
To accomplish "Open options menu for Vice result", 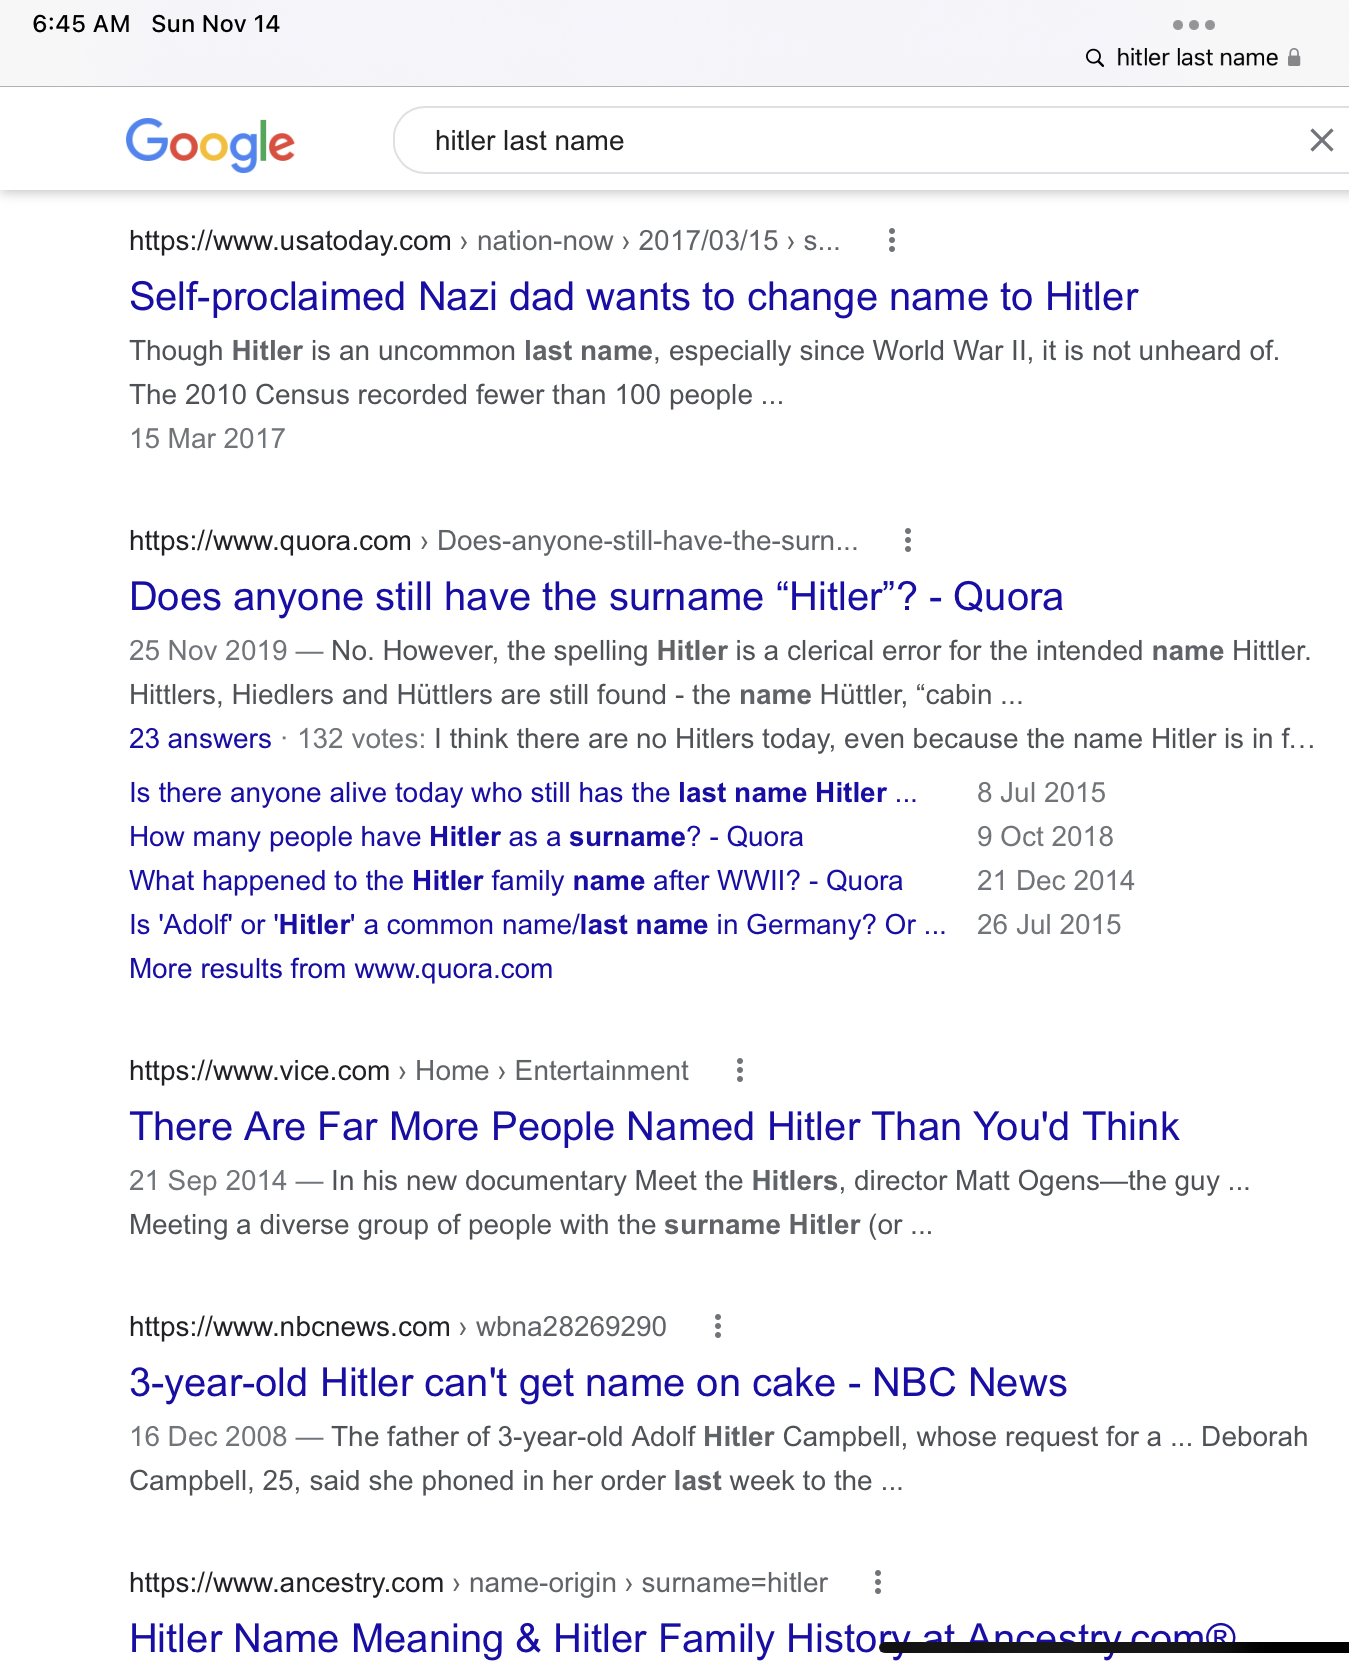I will 740,1070.
